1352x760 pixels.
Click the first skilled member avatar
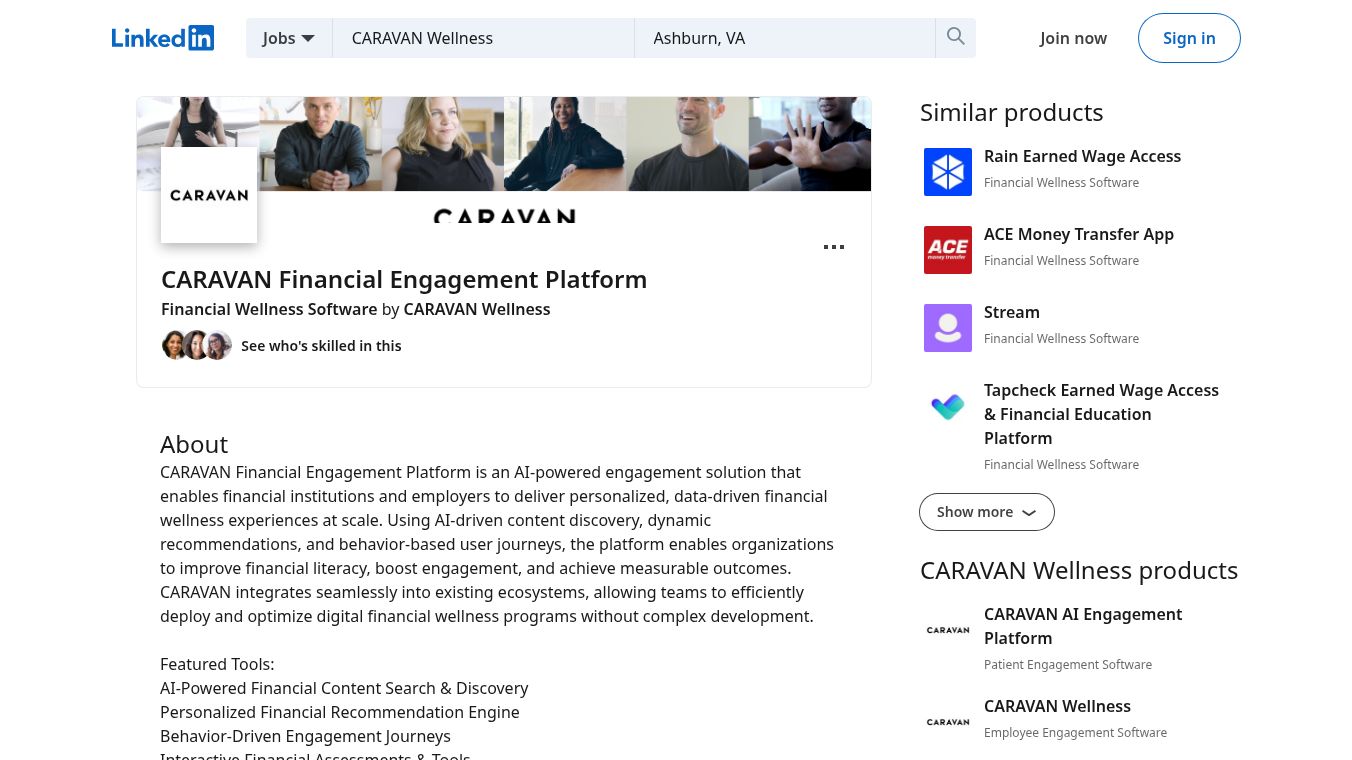click(175, 345)
